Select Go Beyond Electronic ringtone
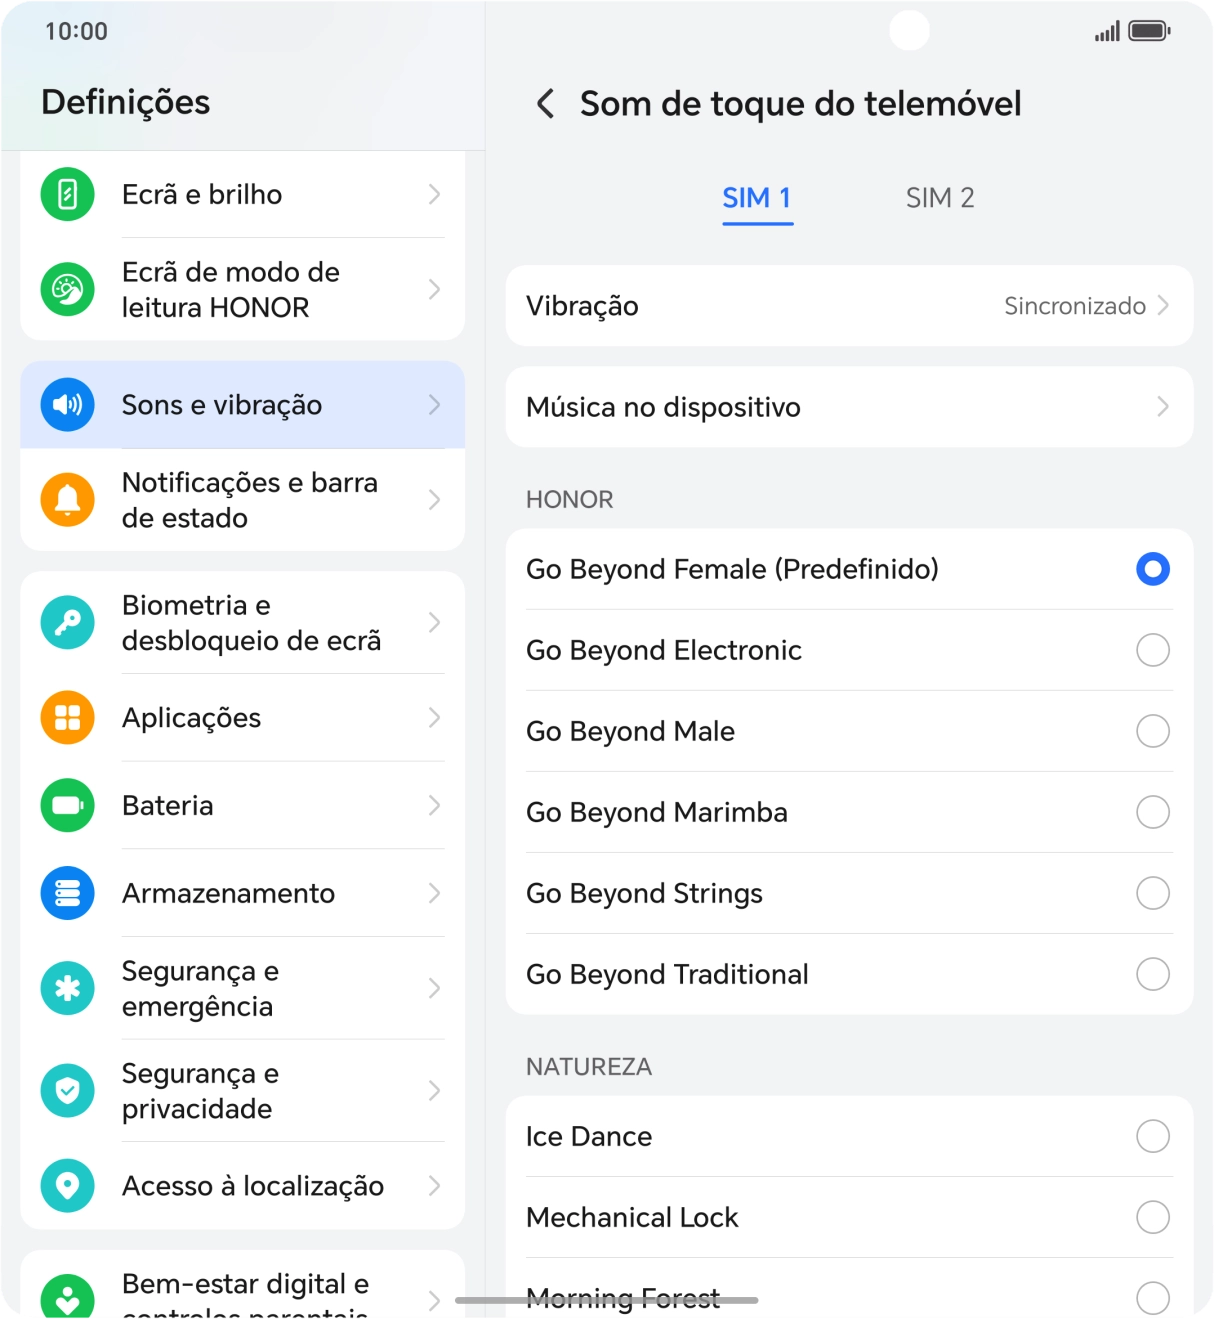1214x1319 pixels. pyautogui.click(x=1152, y=650)
